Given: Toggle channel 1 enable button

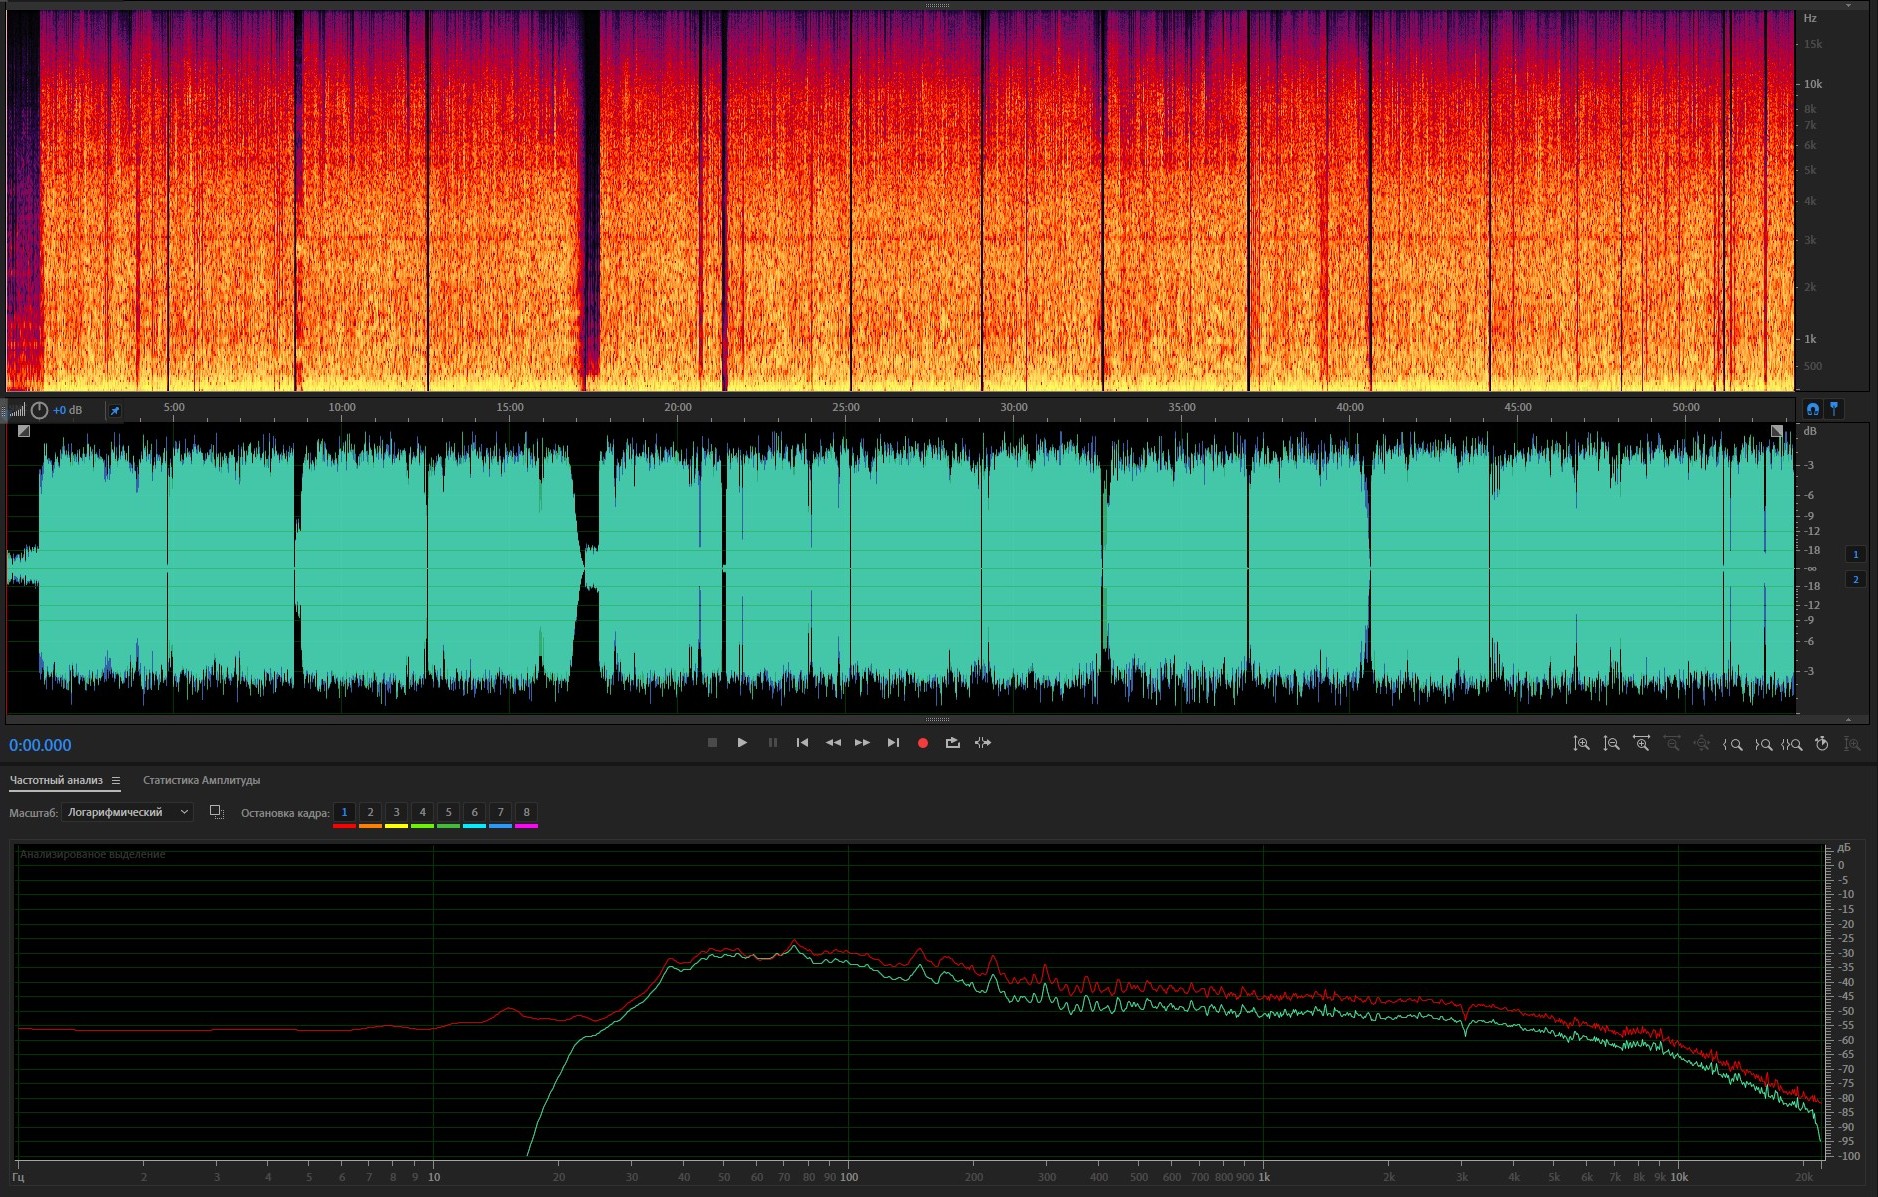Looking at the screenshot, I should click(1855, 554).
